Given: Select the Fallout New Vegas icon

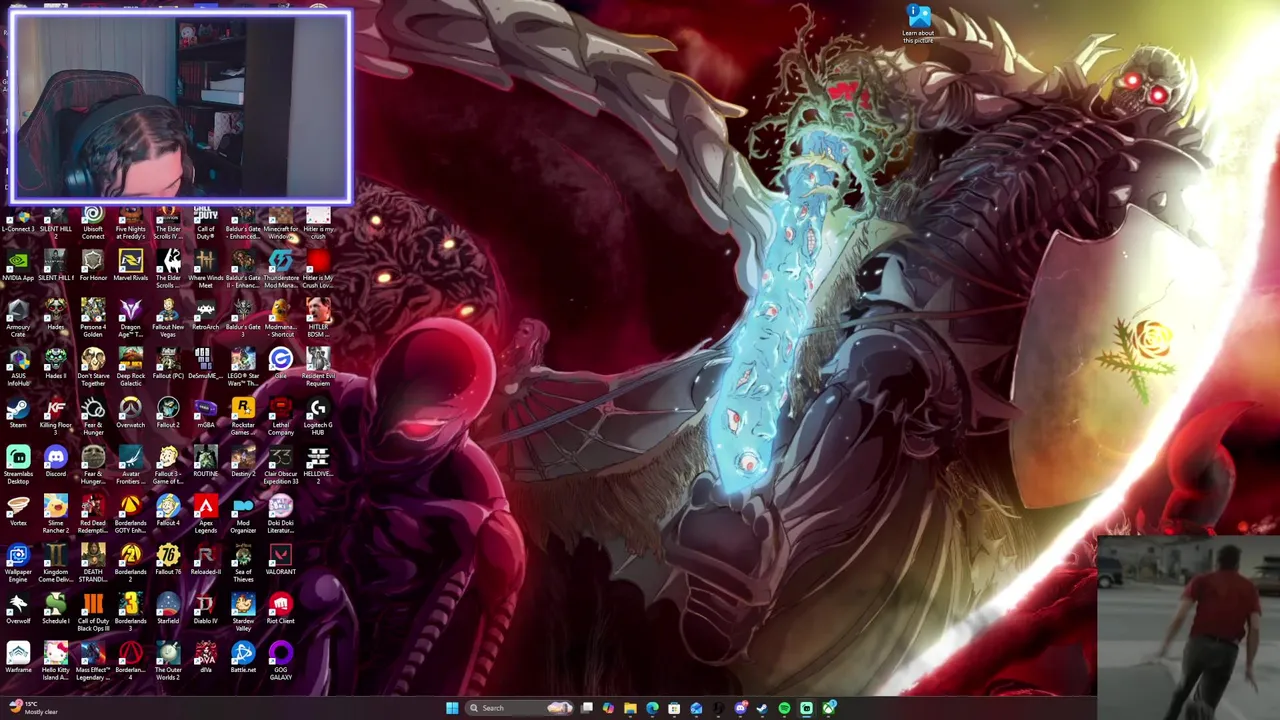Looking at the screenshot, I should (168, 319).
